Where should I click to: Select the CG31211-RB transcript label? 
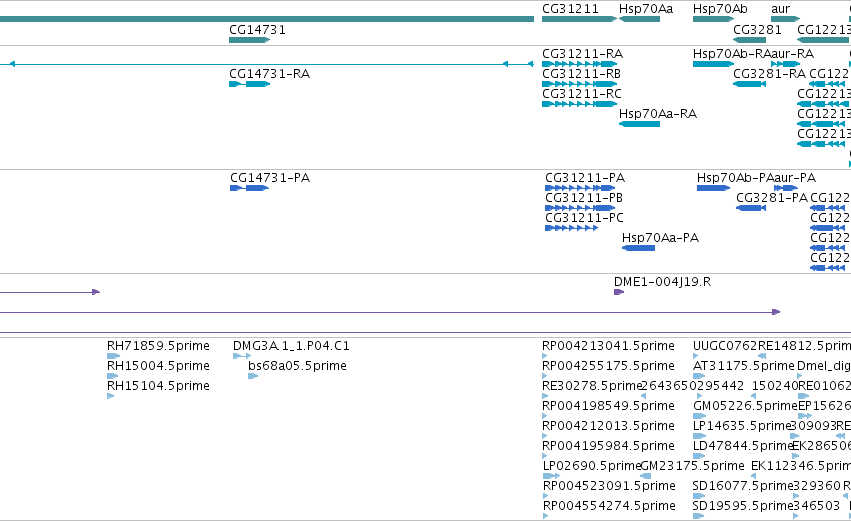(x=581, y=74)
